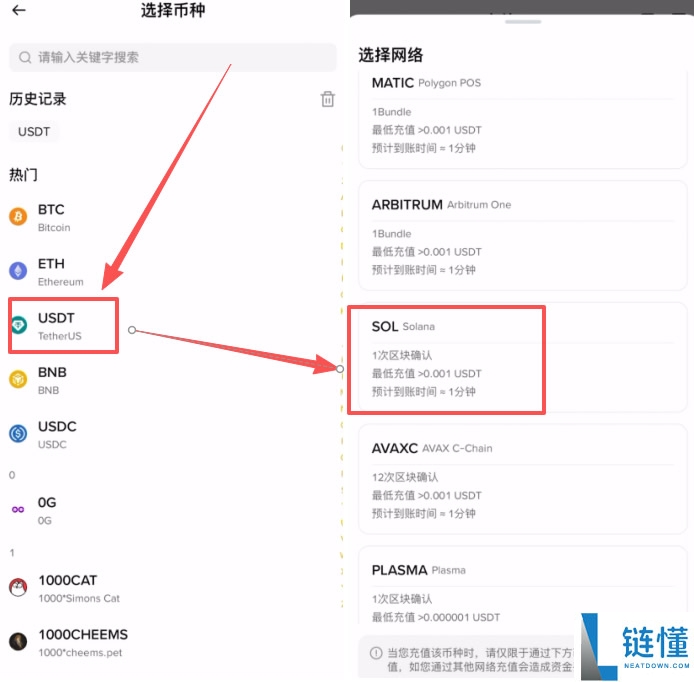Screen dimensions: 694x682
Task: Tap the Bitcoin coin icon
Action: [x=18, y=216]
